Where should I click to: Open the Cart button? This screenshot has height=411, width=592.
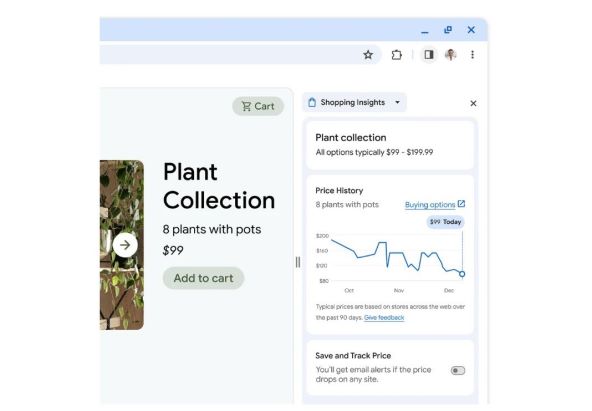point(258,106)
